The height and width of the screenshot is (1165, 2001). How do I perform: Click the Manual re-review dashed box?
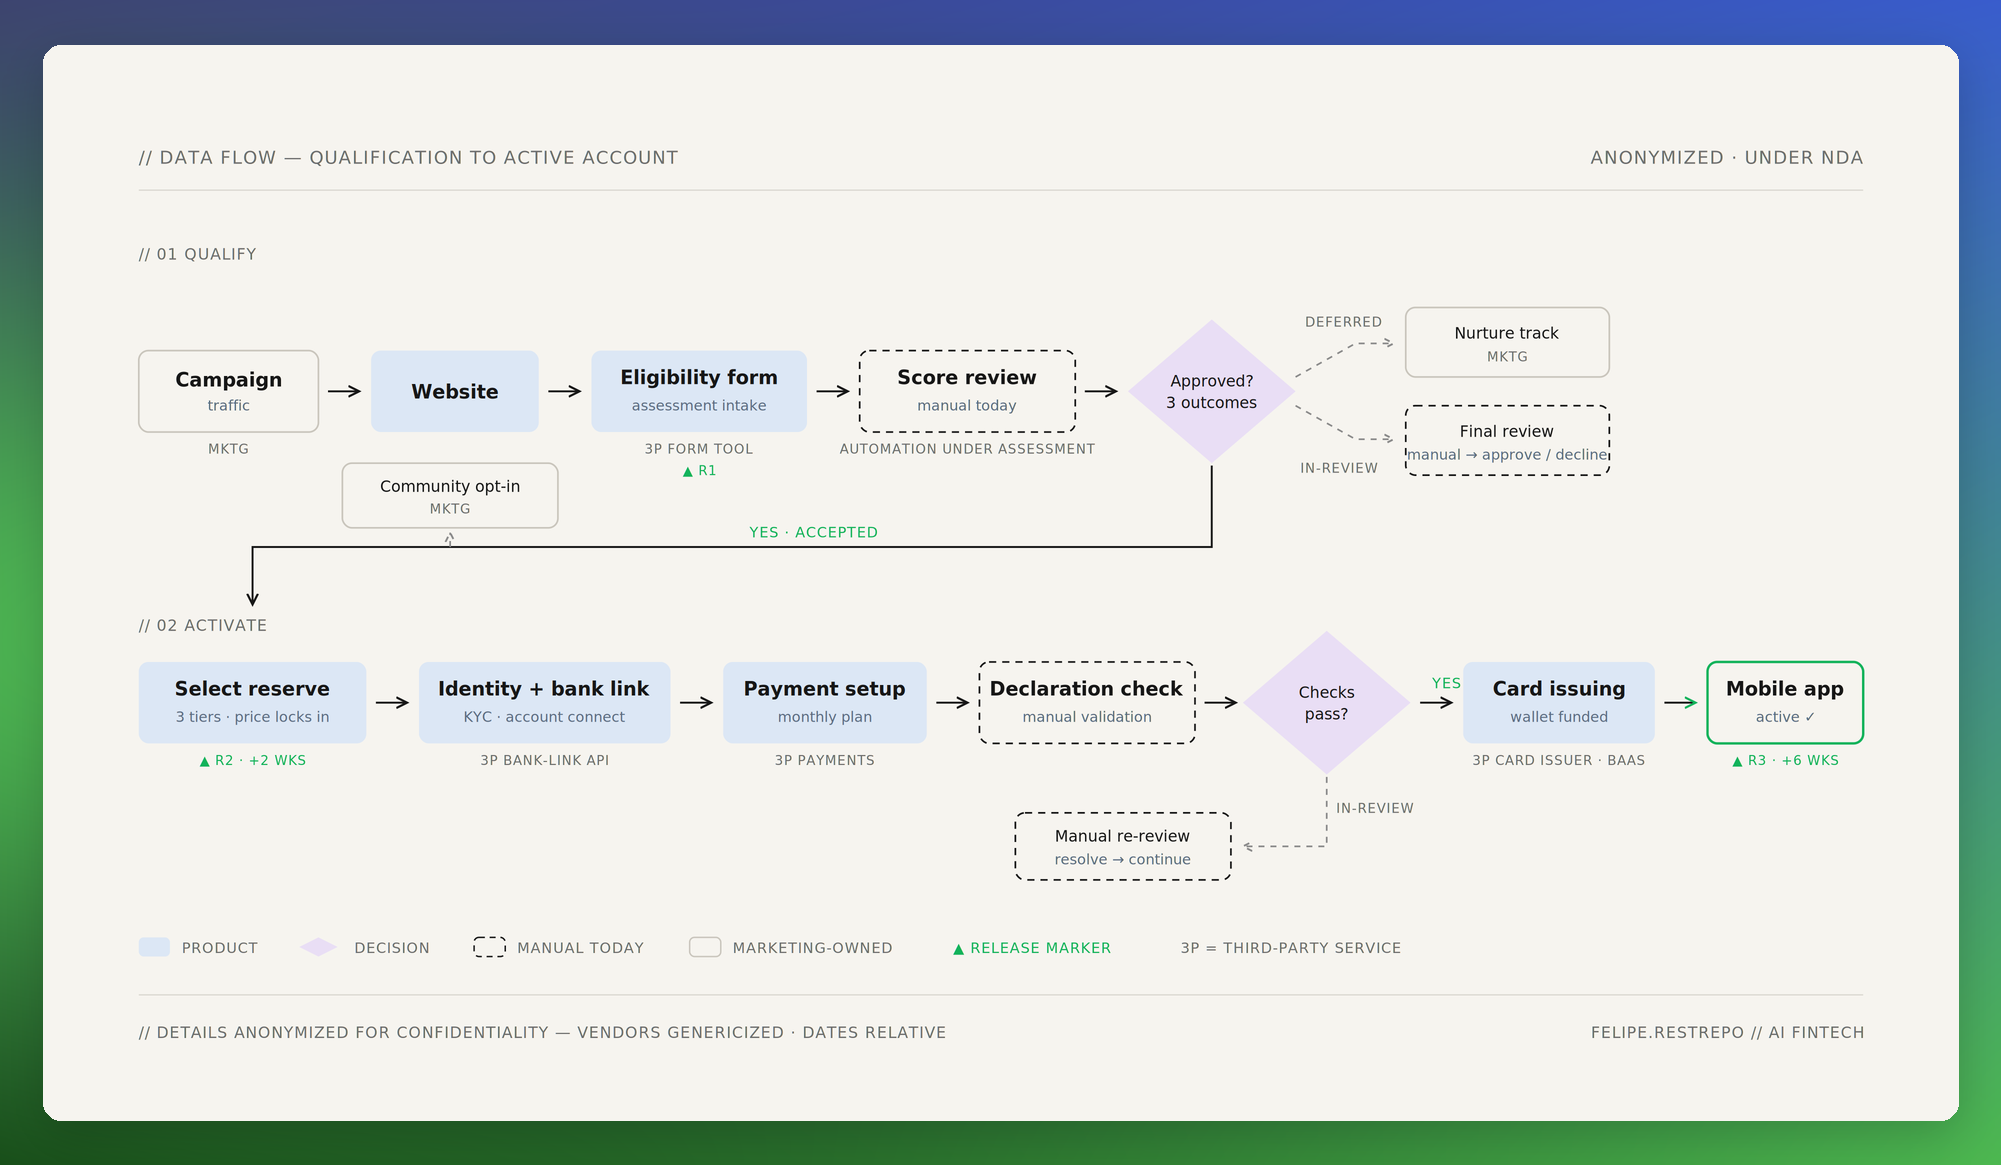click(1123, 846)
